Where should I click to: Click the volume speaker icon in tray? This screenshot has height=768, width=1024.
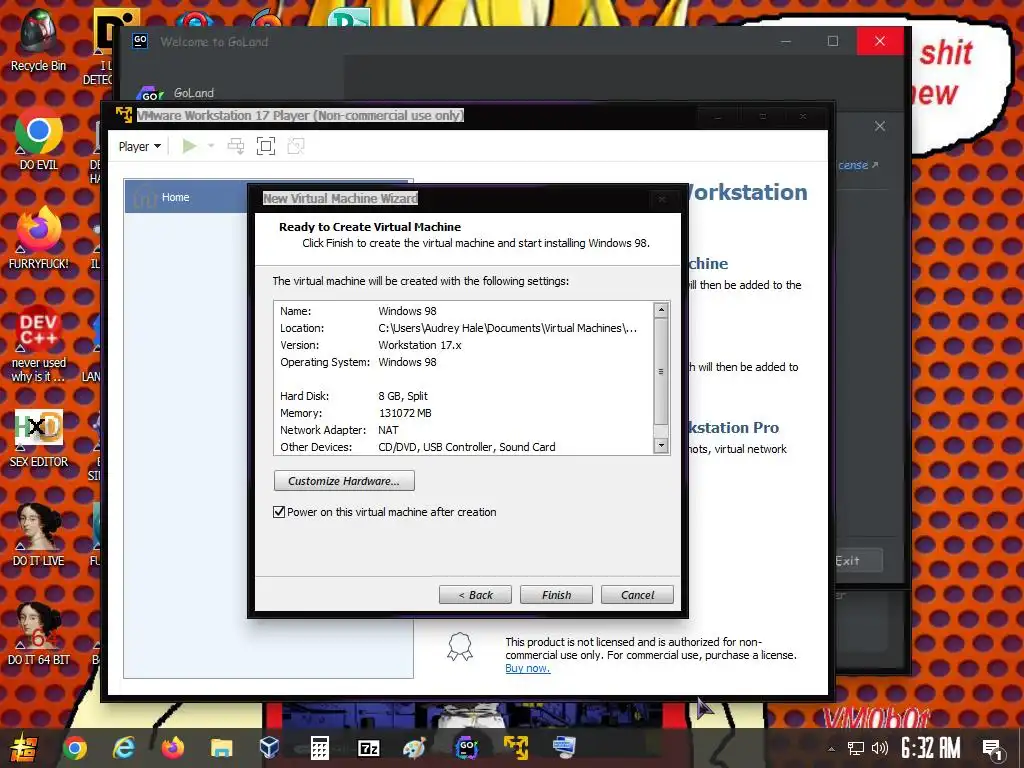[880, 748]
